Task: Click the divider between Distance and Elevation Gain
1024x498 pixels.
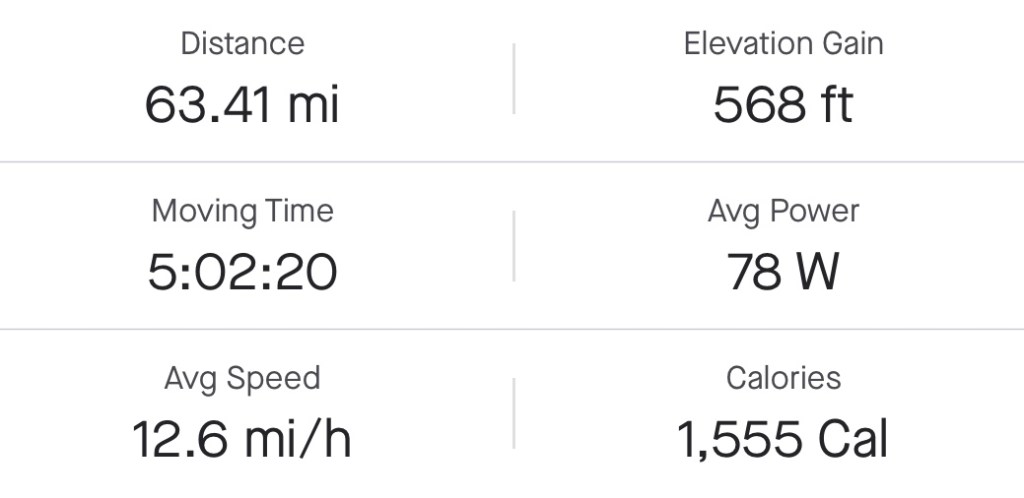Action: click(514, 78)
